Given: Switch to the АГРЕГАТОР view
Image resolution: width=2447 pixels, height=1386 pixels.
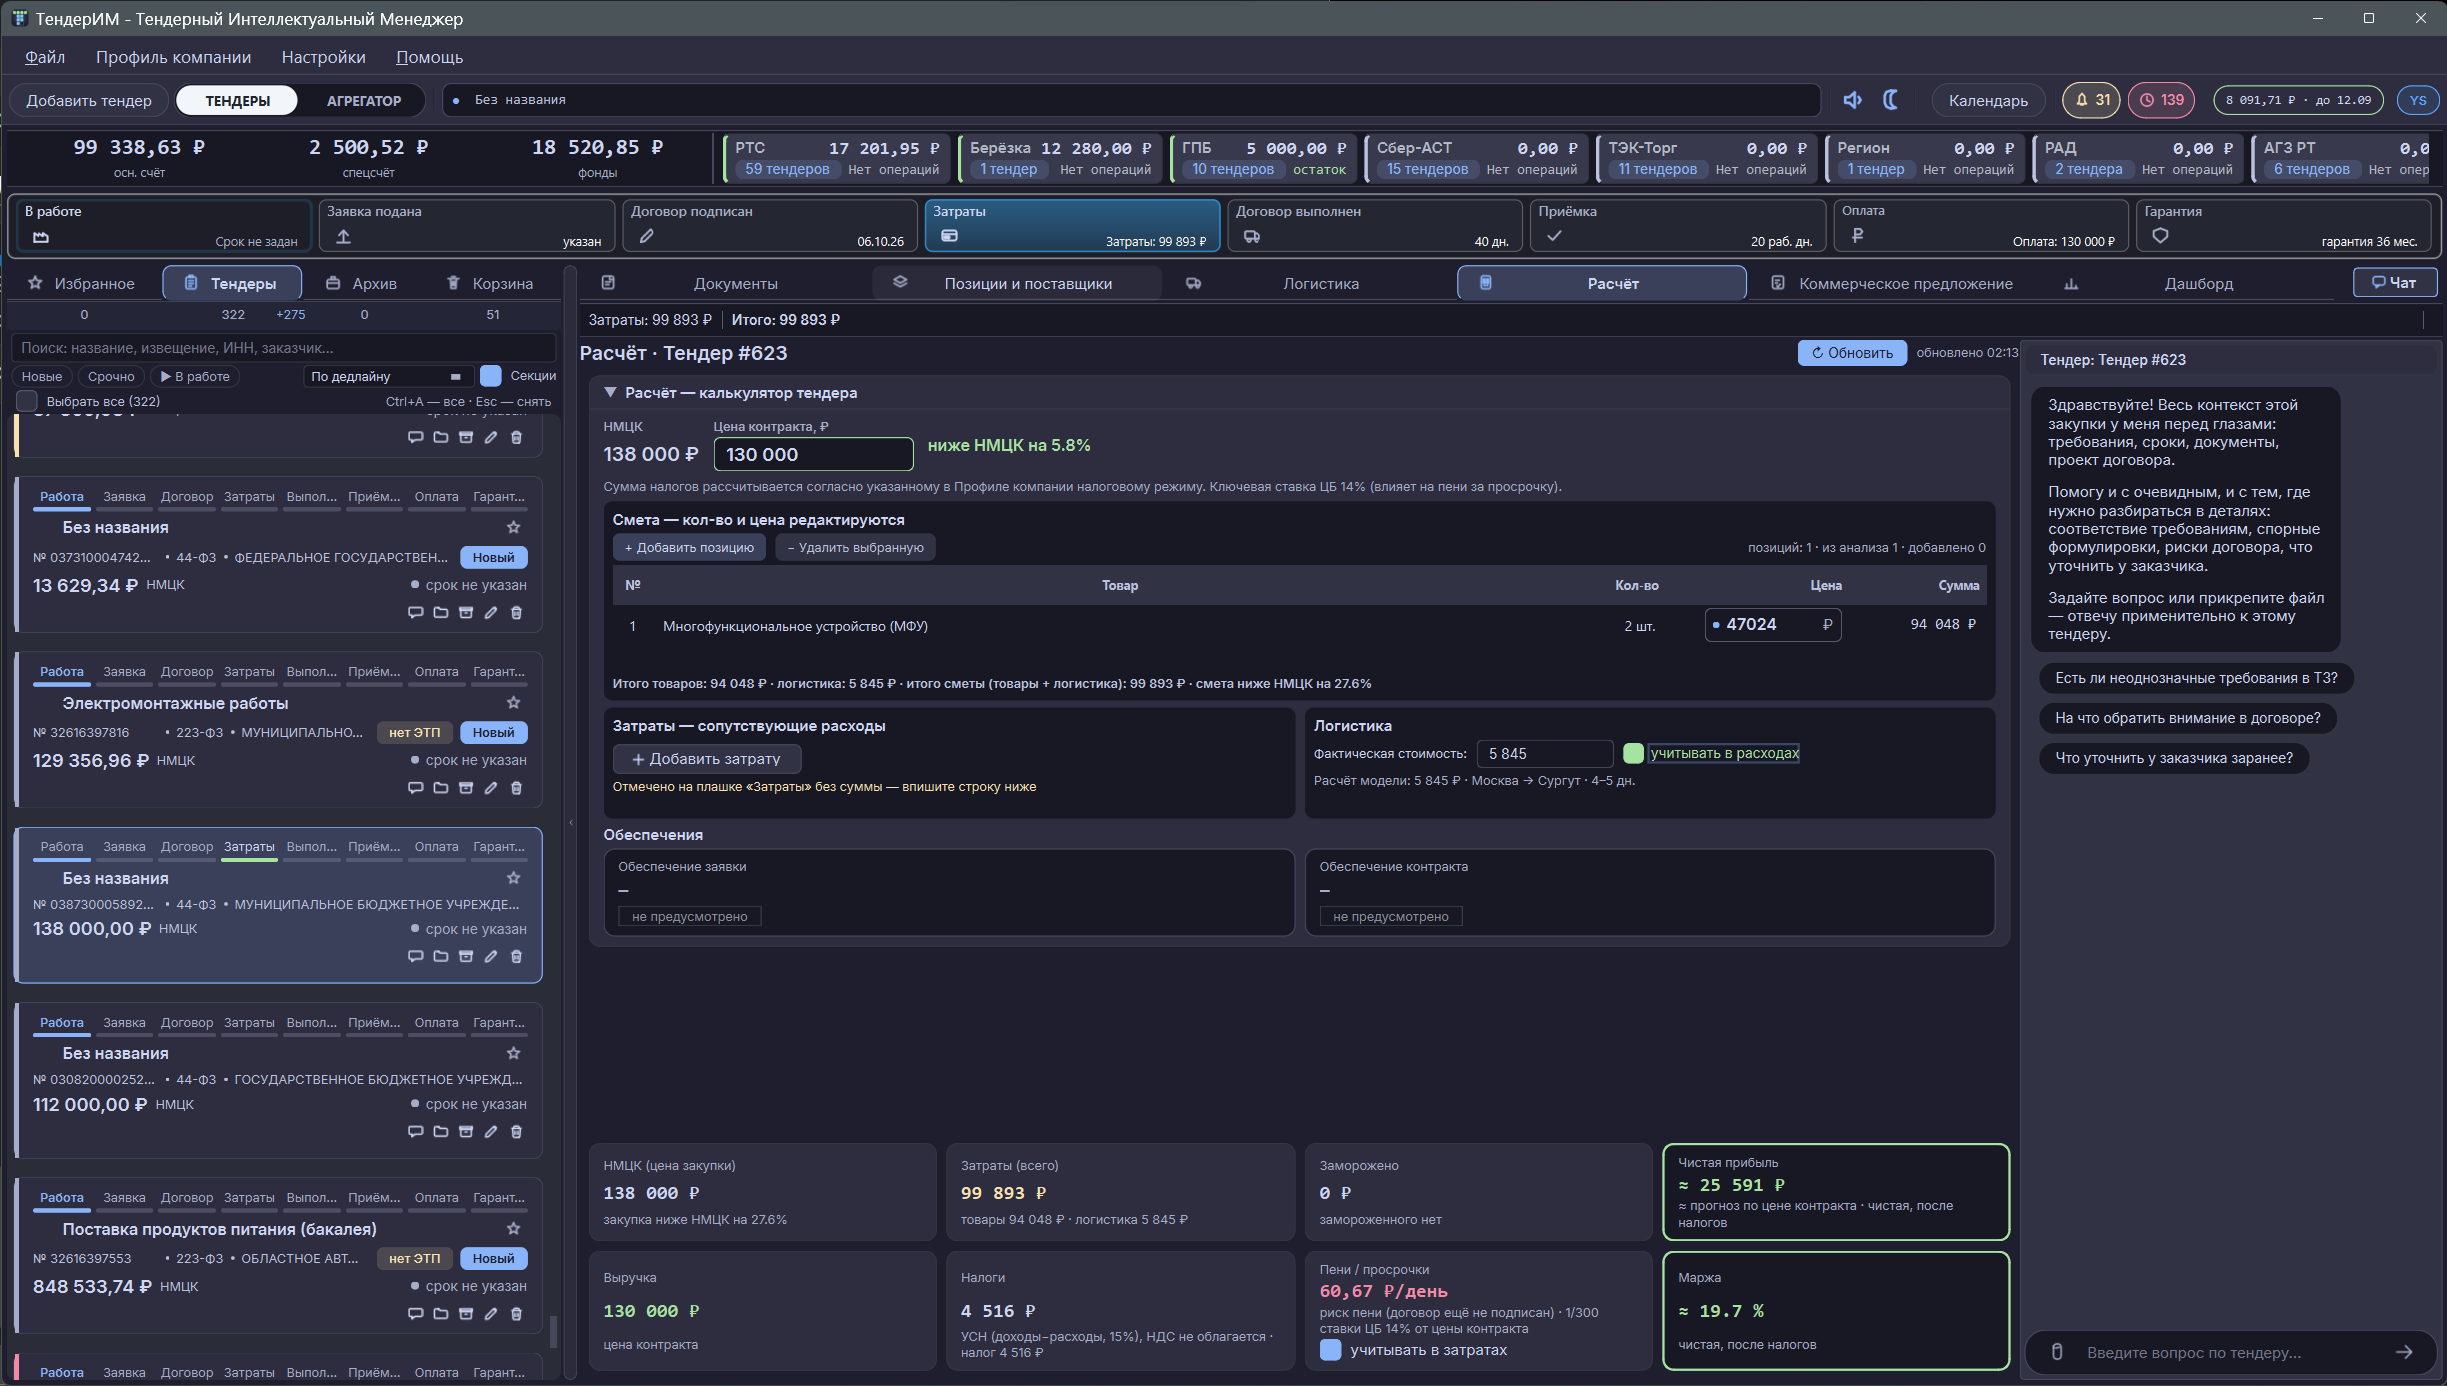Looking at the screenshot, I should click(364, 100).
